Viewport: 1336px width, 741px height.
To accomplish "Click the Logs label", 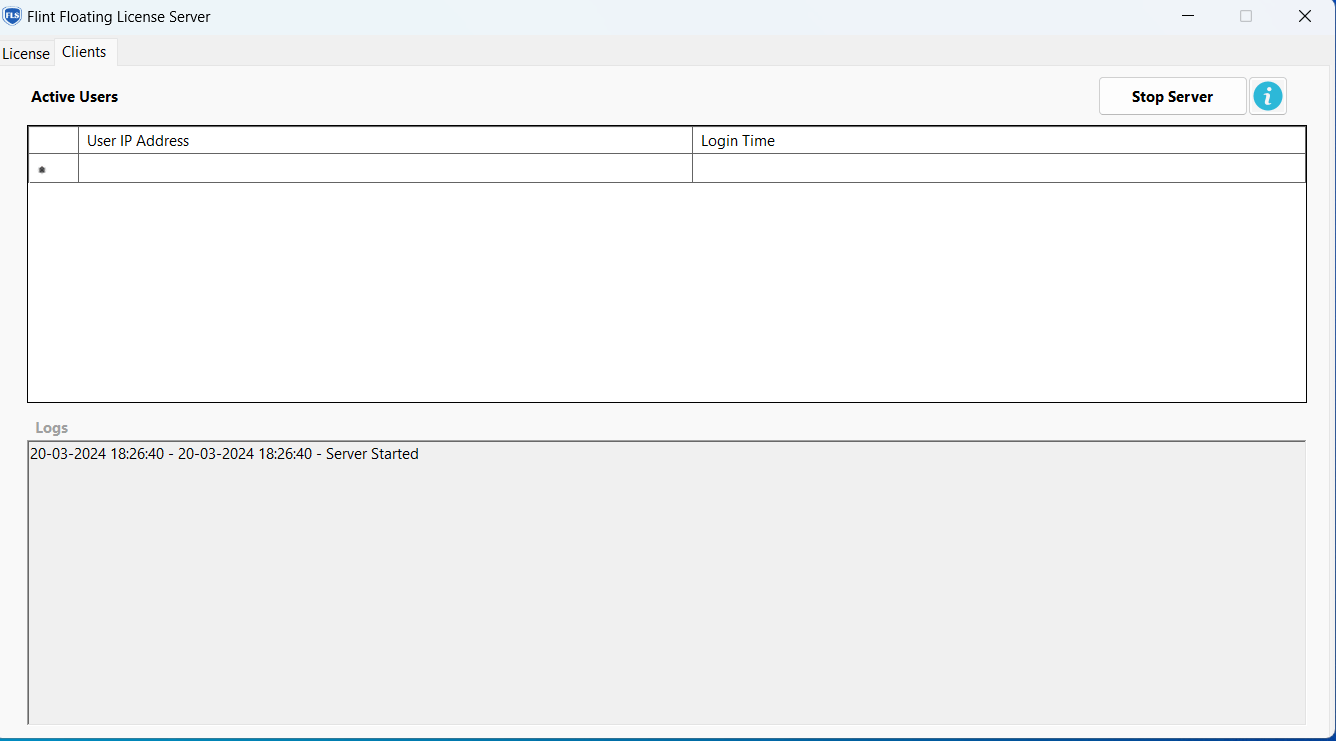I will tap(52, 428).
